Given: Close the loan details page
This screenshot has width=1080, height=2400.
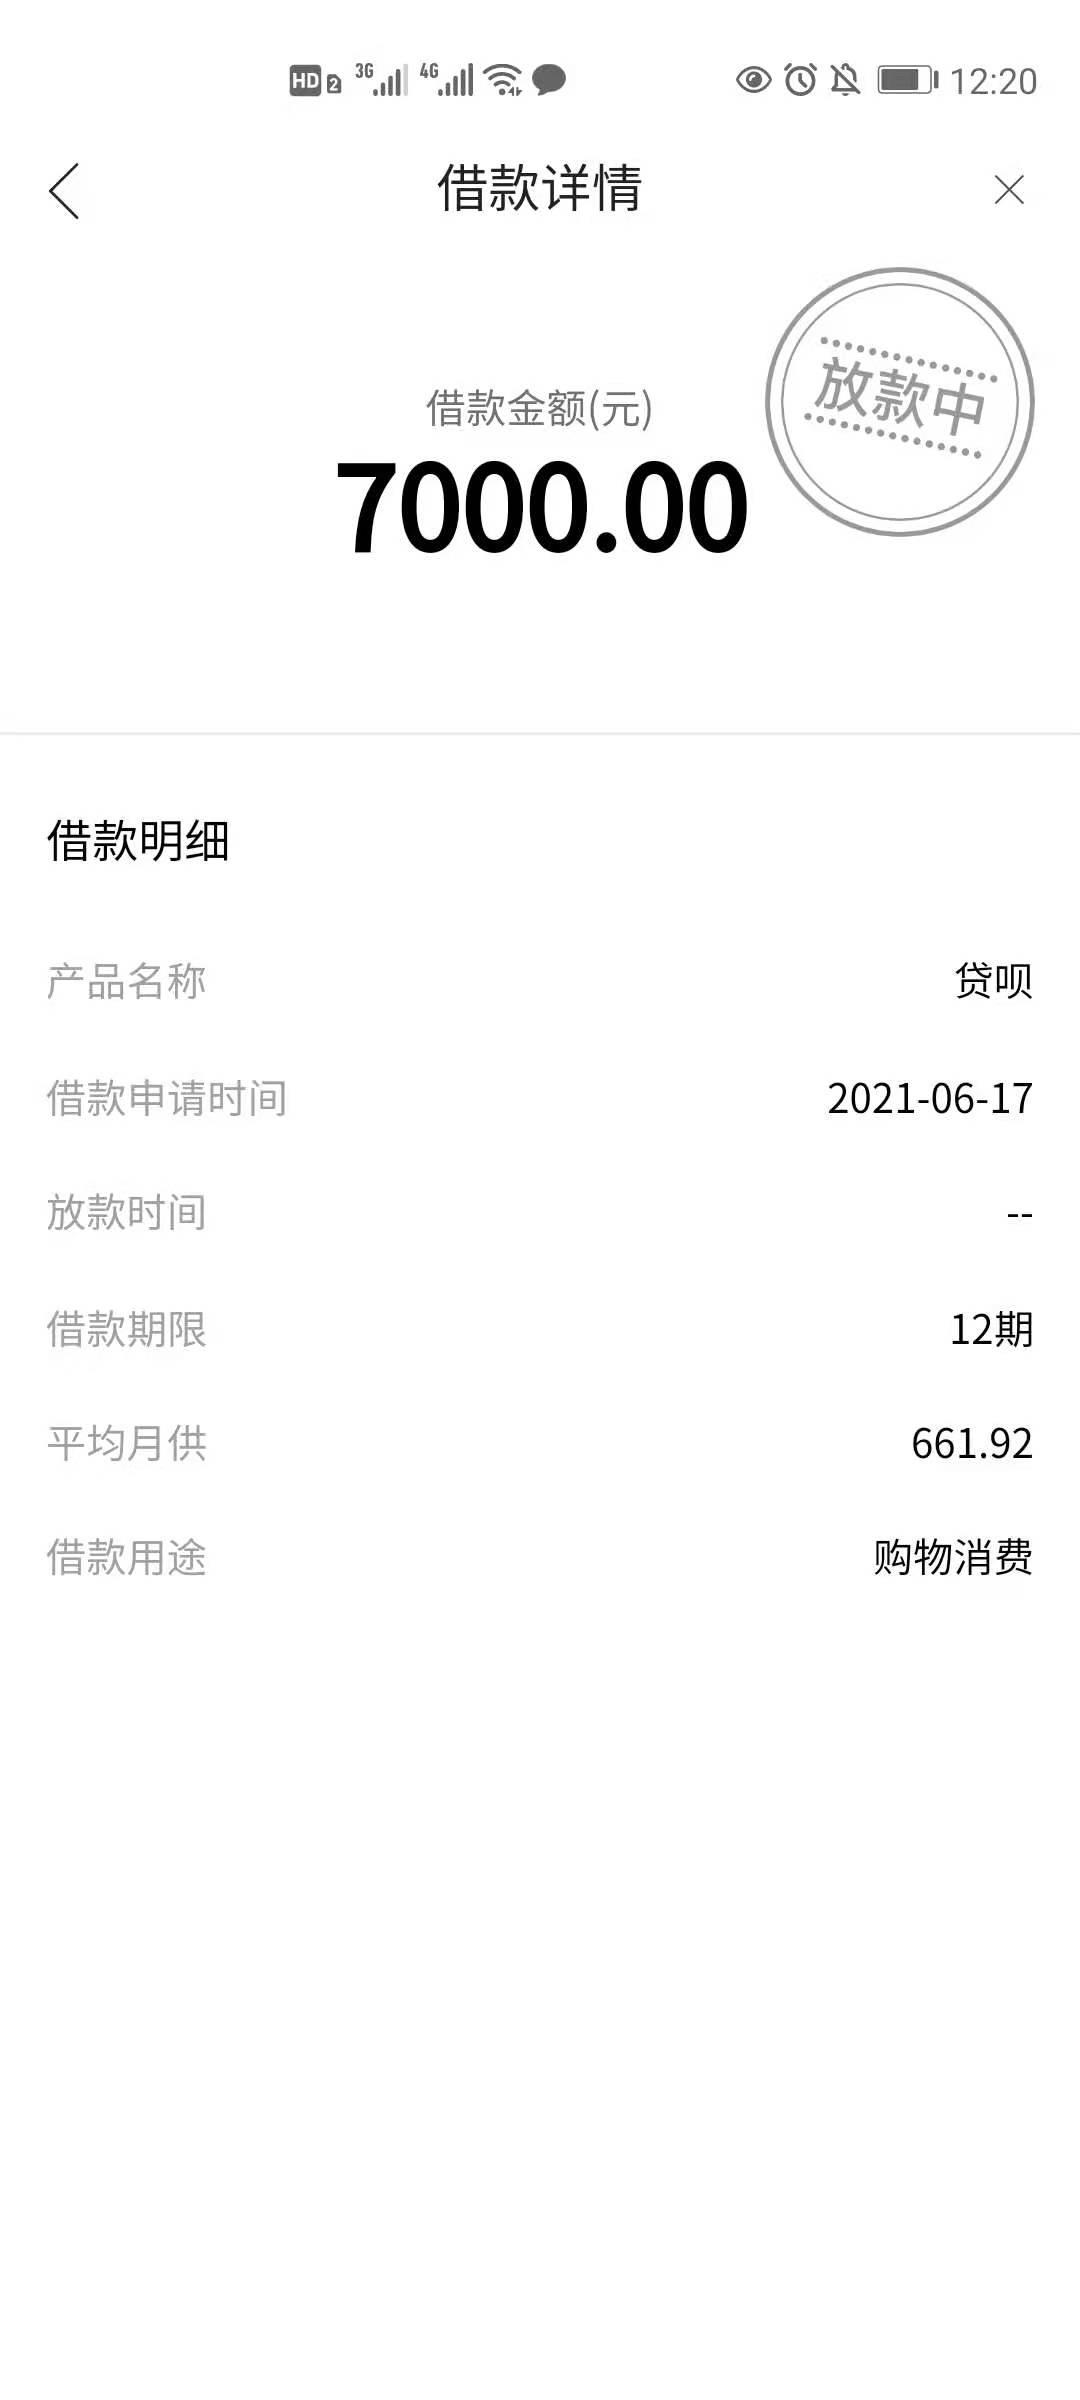Looking at the screenshot, I should coord(1009,190).
